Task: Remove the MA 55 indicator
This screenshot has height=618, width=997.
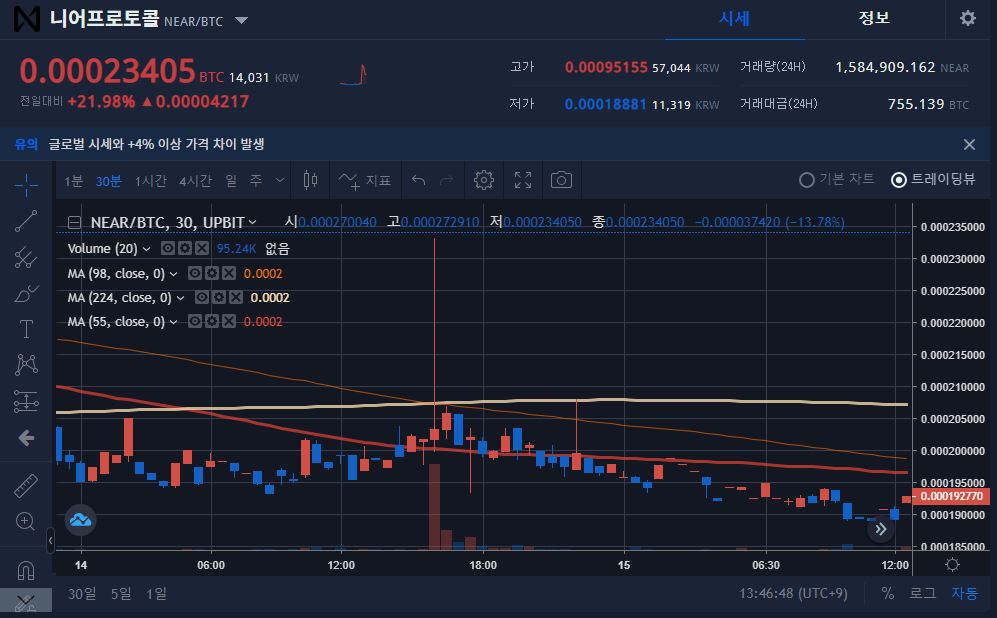Action: click(x=229, y=322)
